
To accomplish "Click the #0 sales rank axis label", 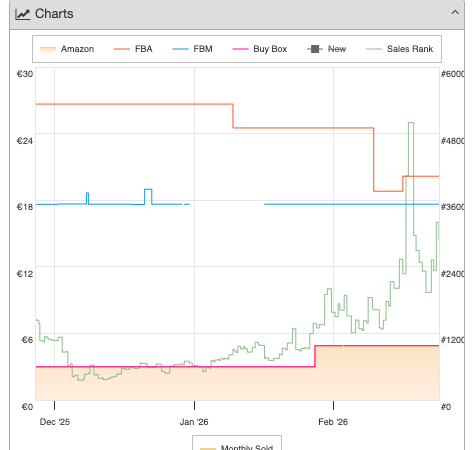I will 446,407.
